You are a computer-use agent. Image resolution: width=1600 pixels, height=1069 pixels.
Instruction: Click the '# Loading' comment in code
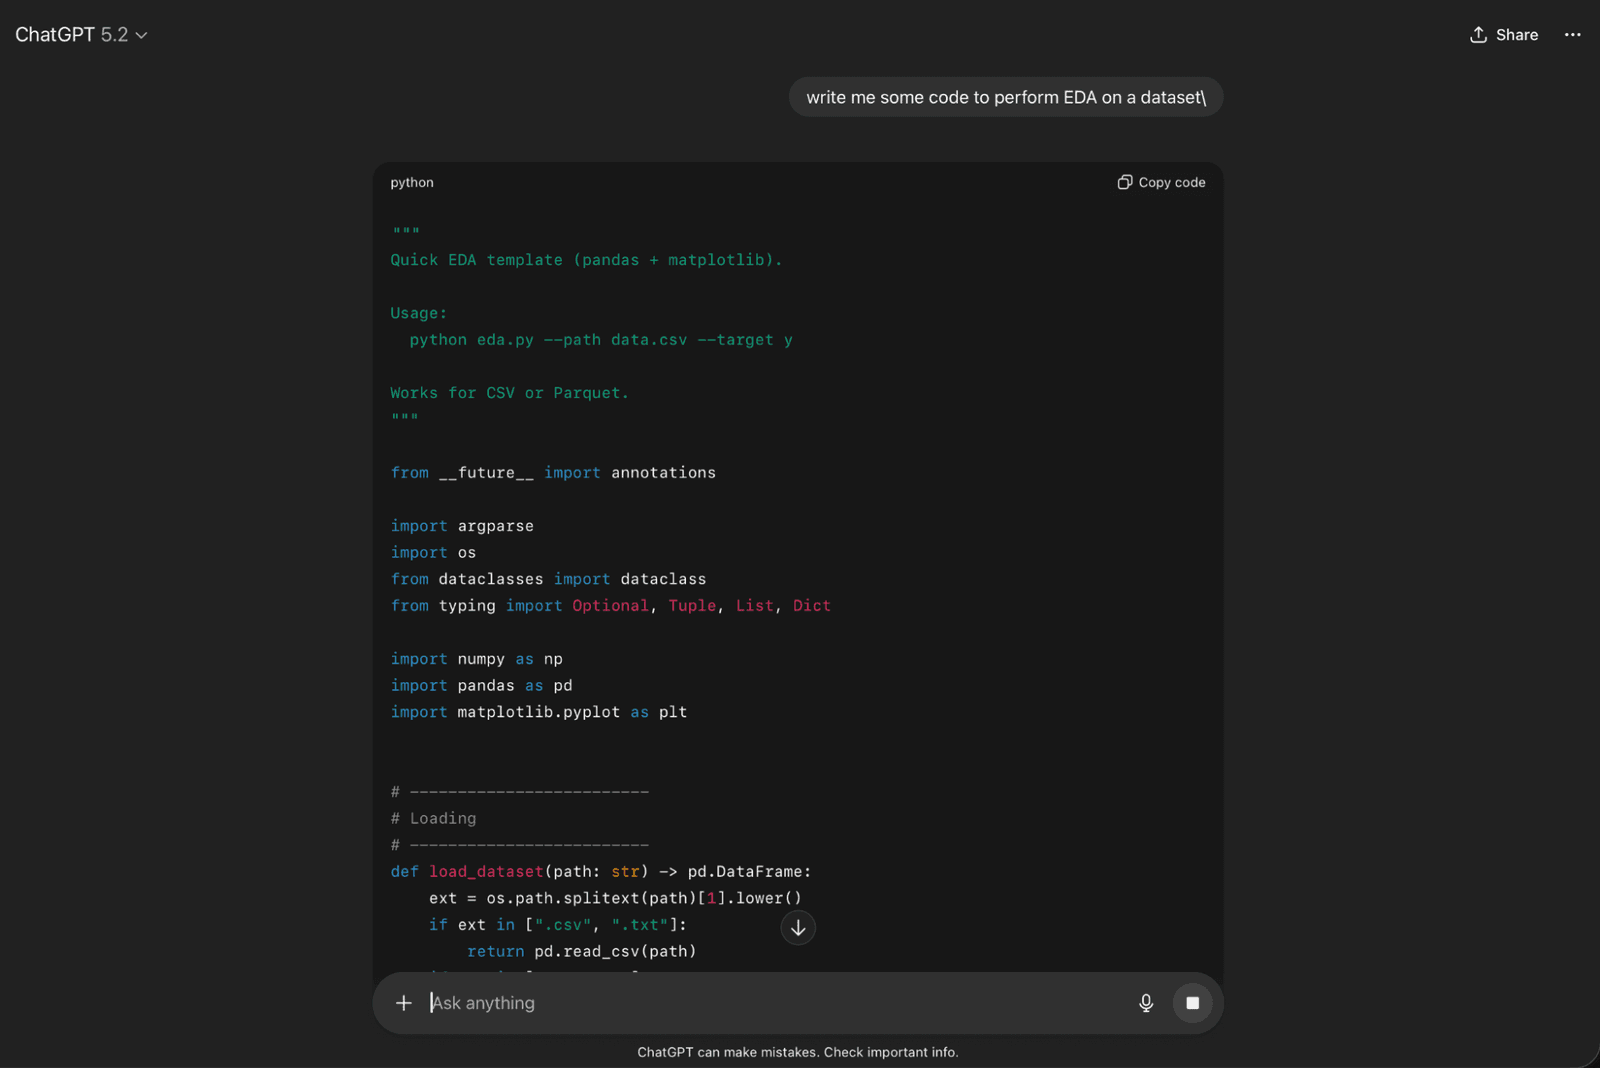coord(434,819)
